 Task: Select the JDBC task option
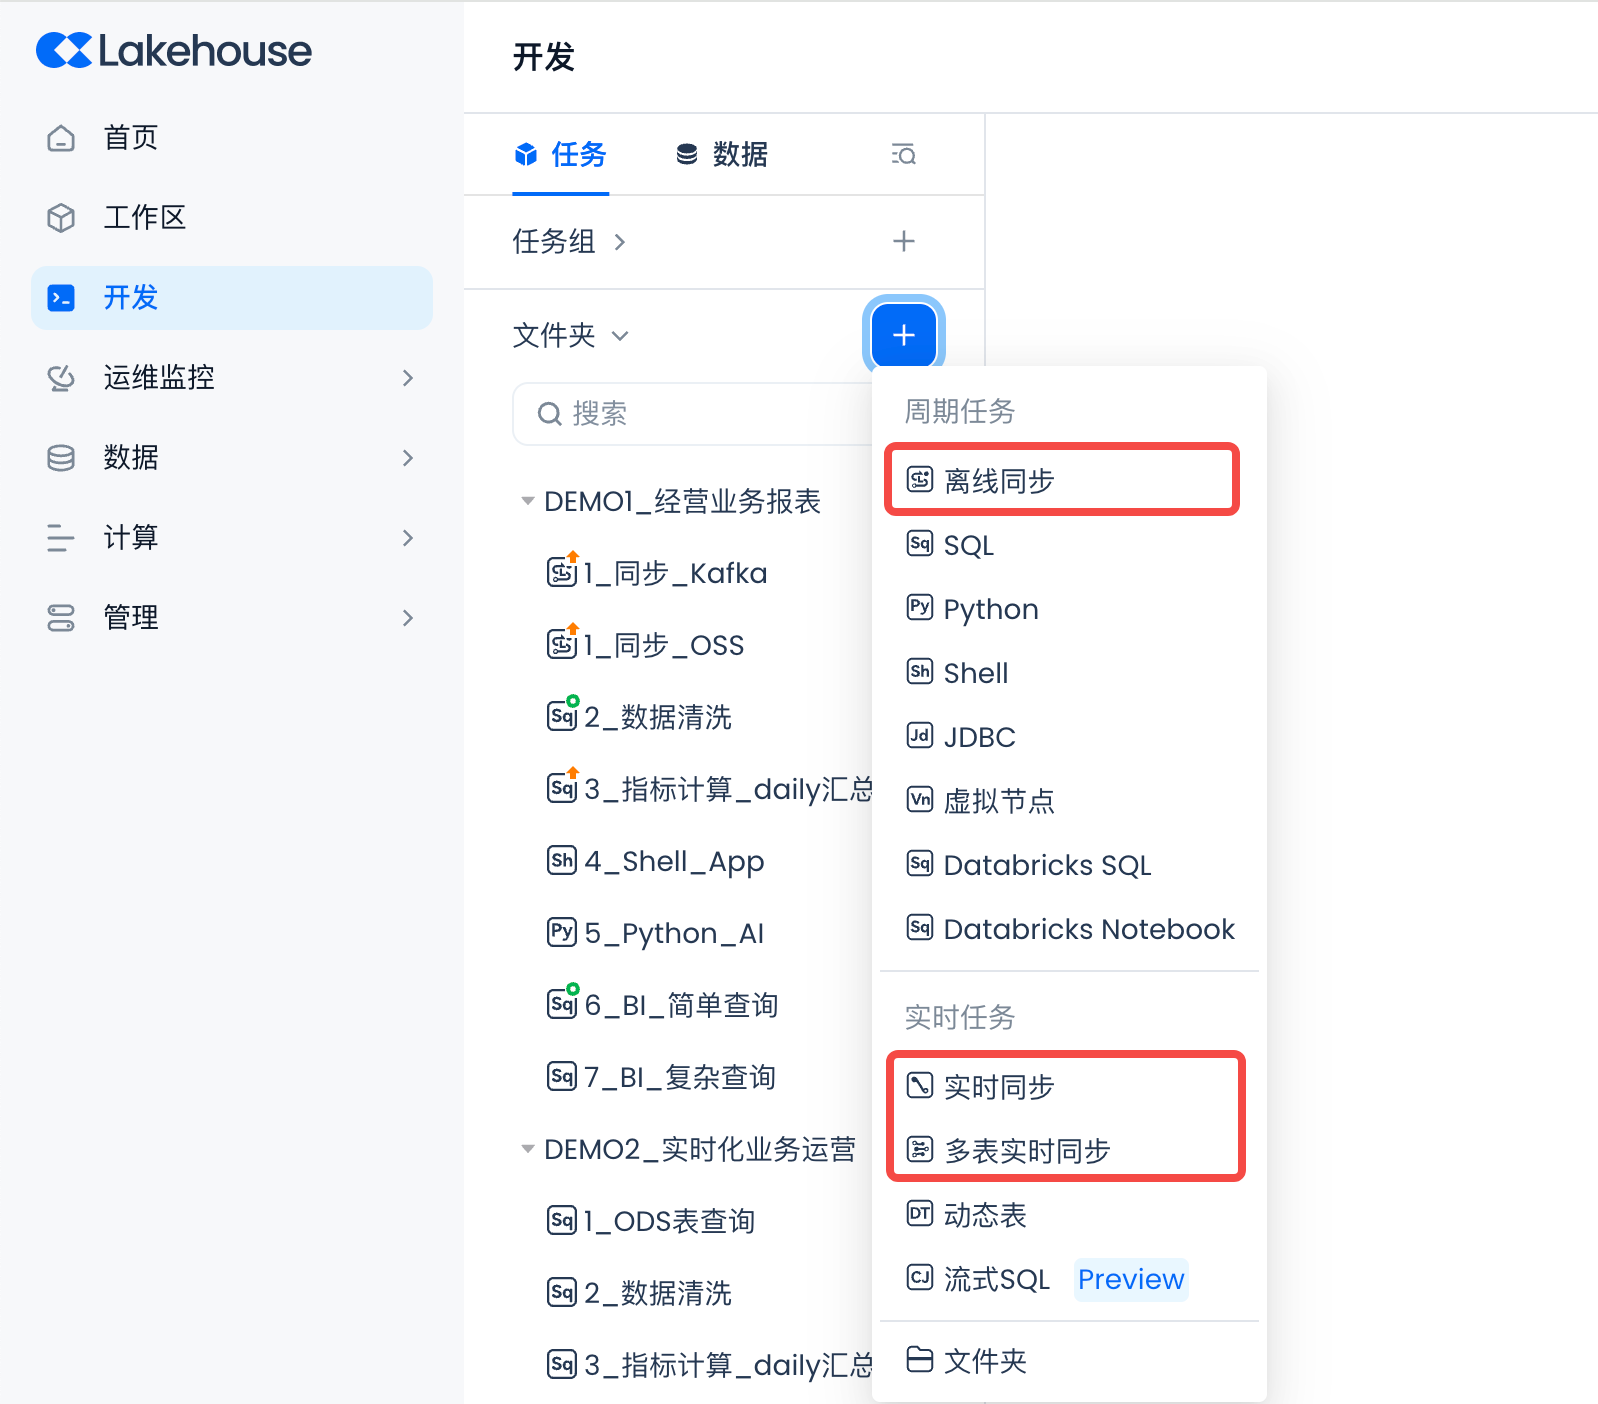(979, 737)
